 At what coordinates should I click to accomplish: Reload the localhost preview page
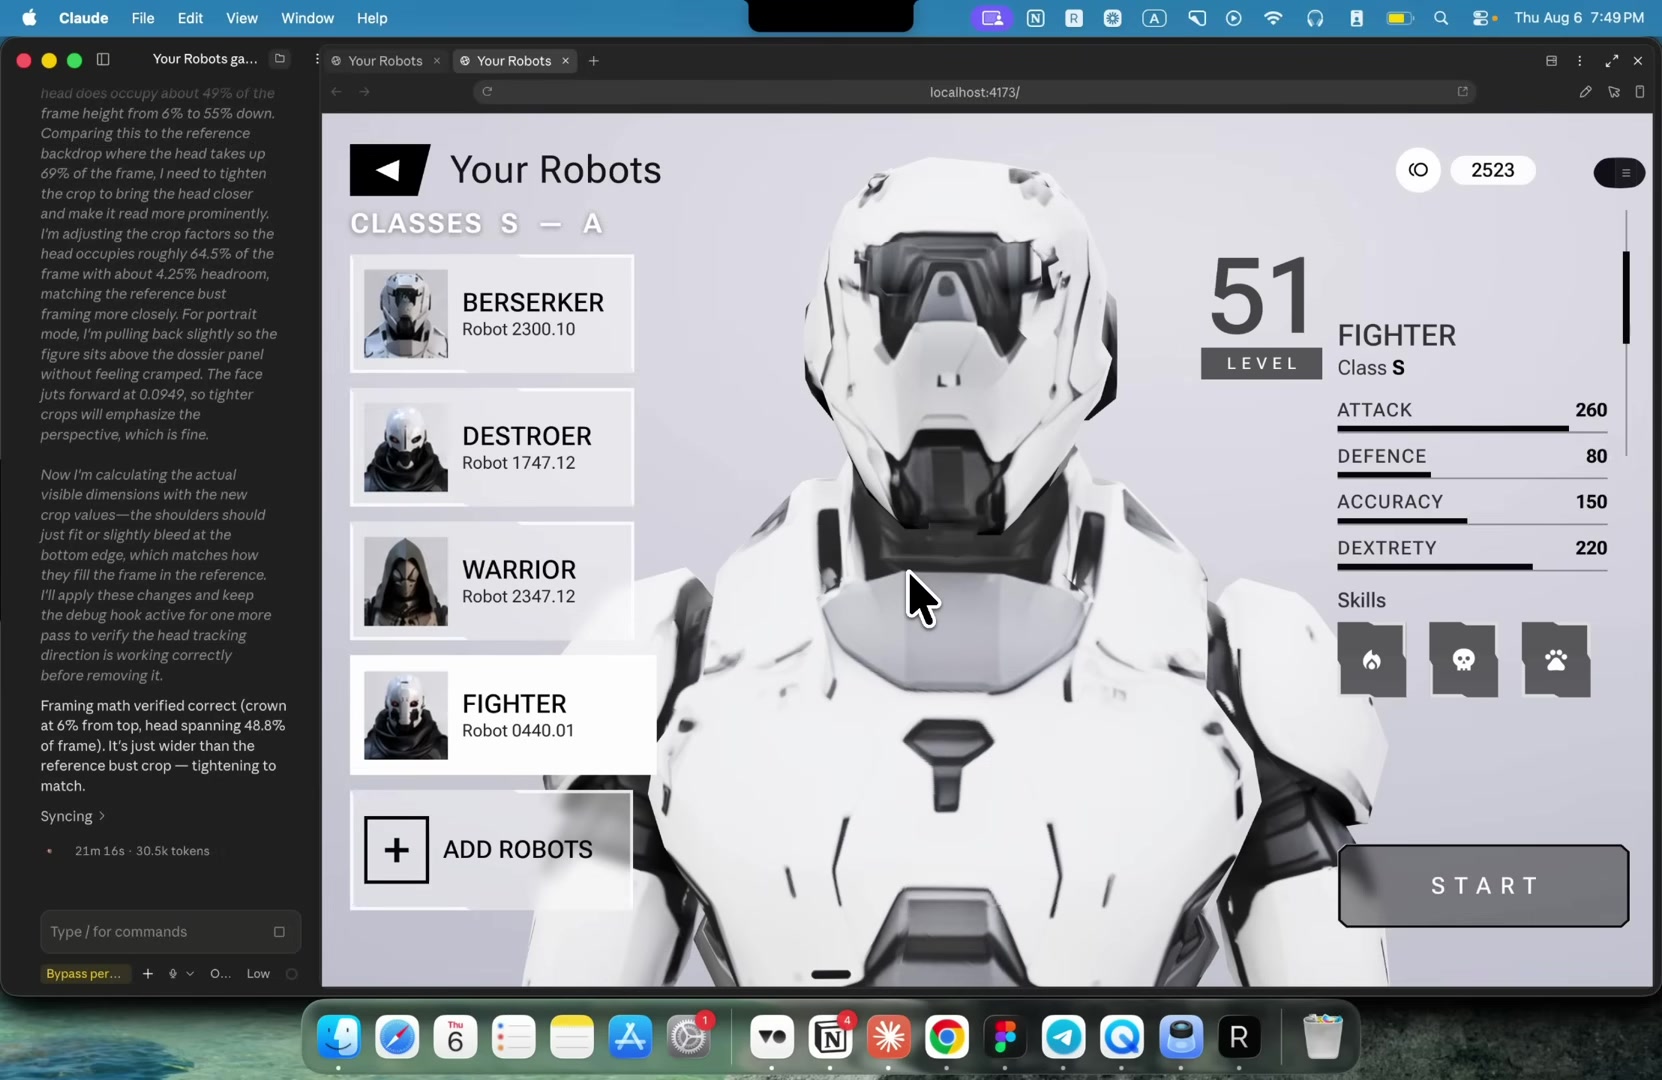pyautogui.click(x=487, y=92)
